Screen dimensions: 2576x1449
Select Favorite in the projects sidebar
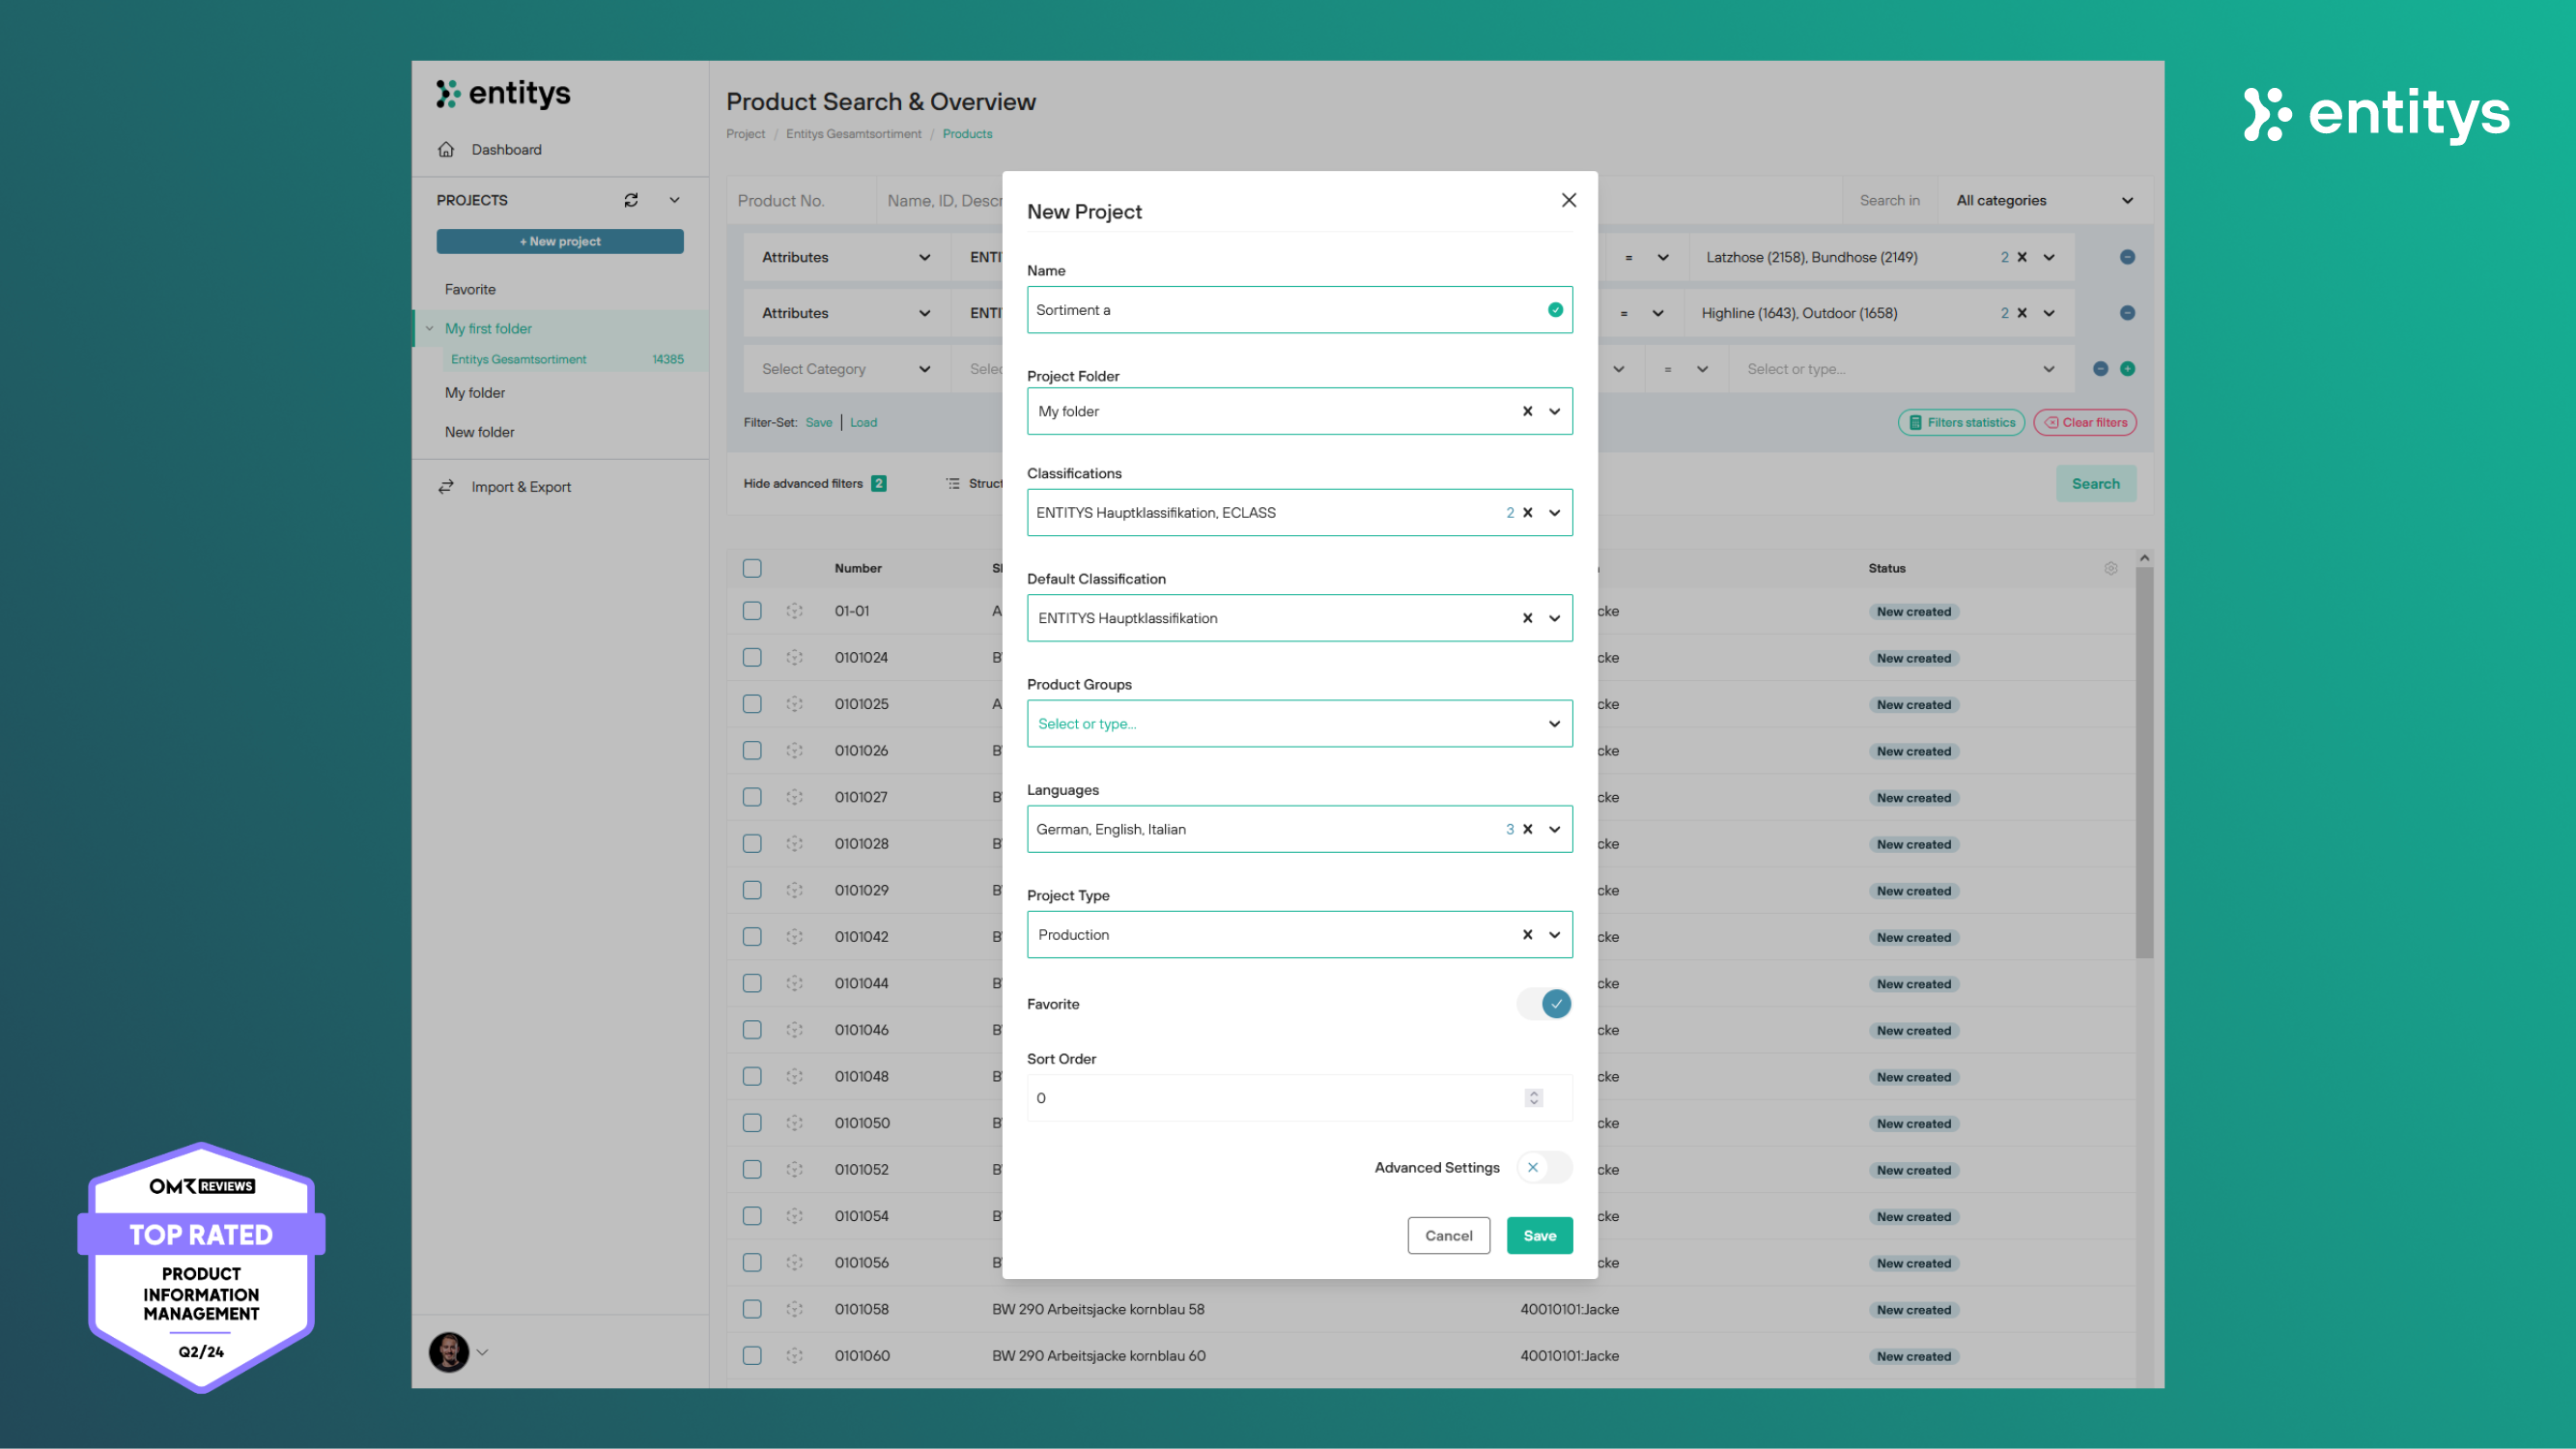(x=470, y=289)
